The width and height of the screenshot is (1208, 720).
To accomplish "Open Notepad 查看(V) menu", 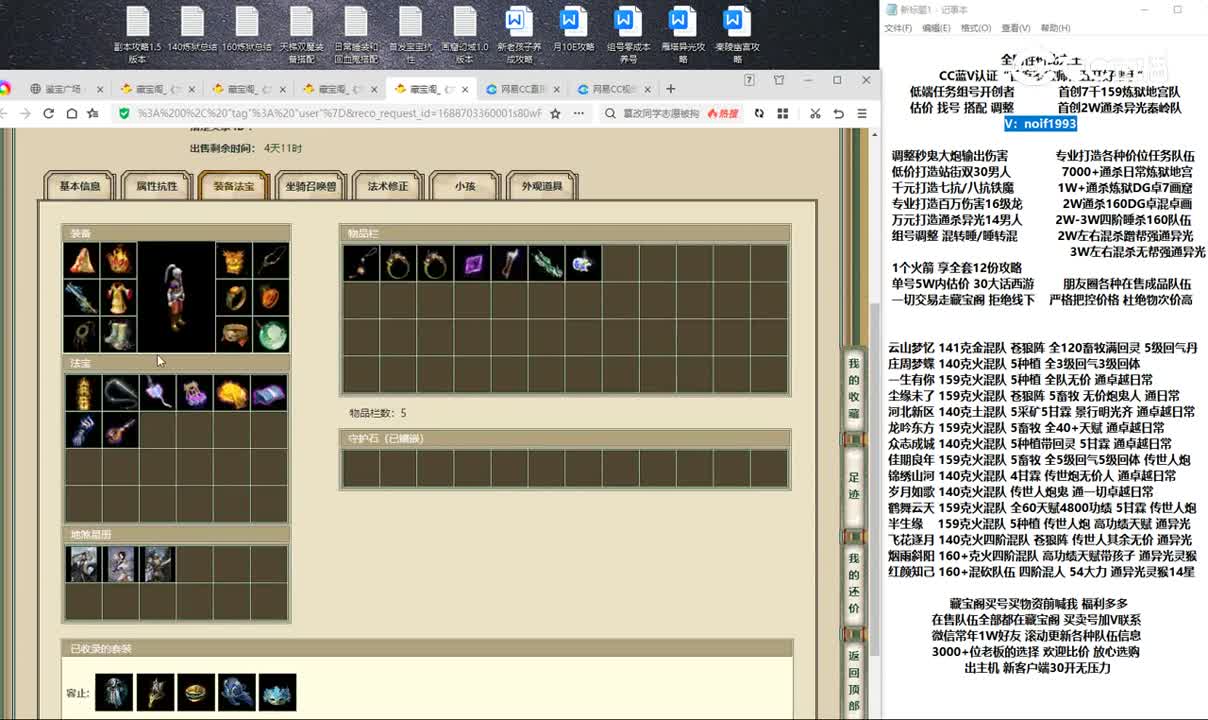I will pyautogui.click(x=1016, y=28).
